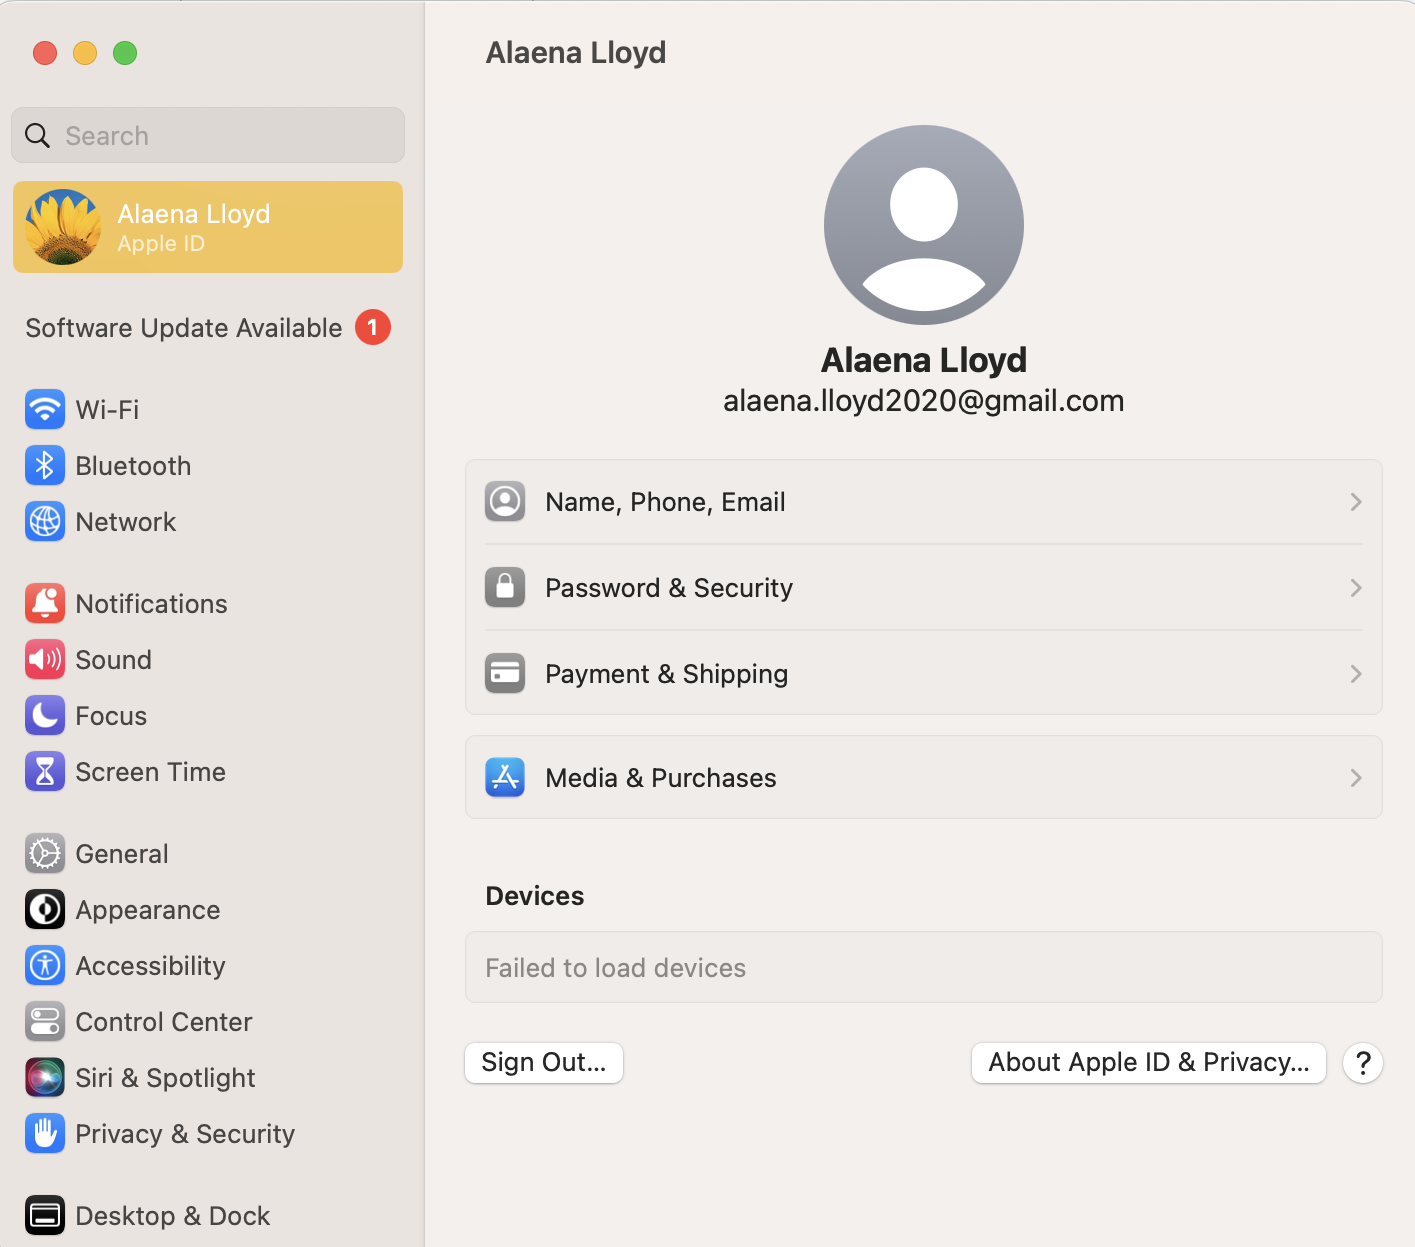This screenshot has width=1415, height=1247.
Task: Click the Media & Purchases App Store icon
Action: coord(505,778)
